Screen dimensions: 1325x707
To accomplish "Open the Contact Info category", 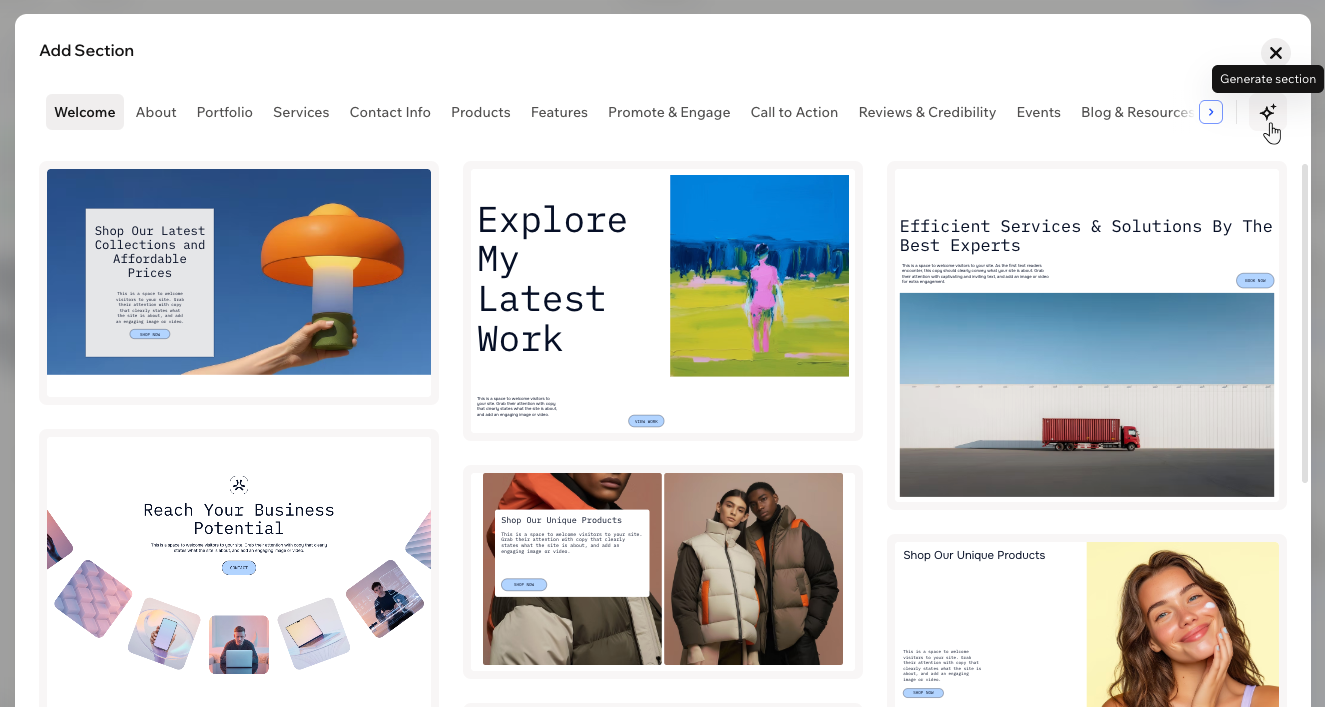I will click(x=390, y=112).
